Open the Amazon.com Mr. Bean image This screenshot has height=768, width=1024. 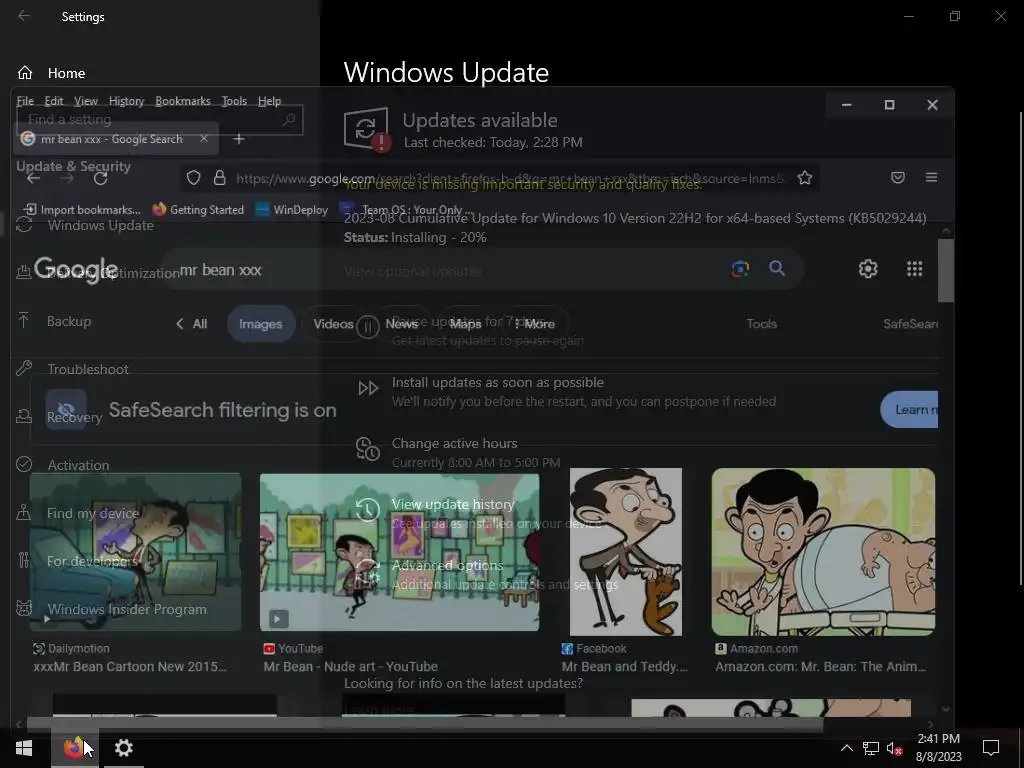[x=824, y=552]
